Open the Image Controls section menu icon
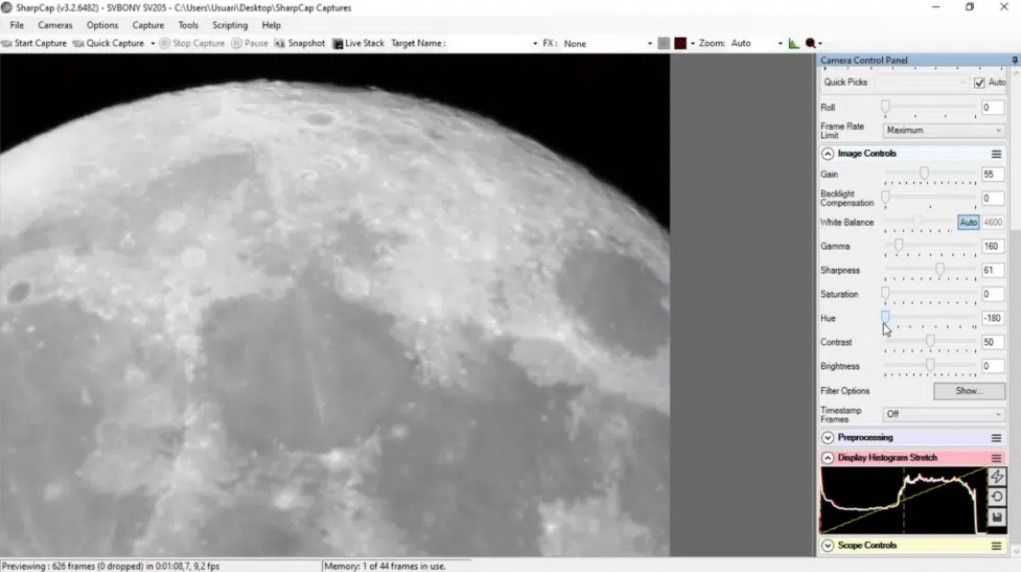This screenshot has height=572, width=1021. coord(996,154)
